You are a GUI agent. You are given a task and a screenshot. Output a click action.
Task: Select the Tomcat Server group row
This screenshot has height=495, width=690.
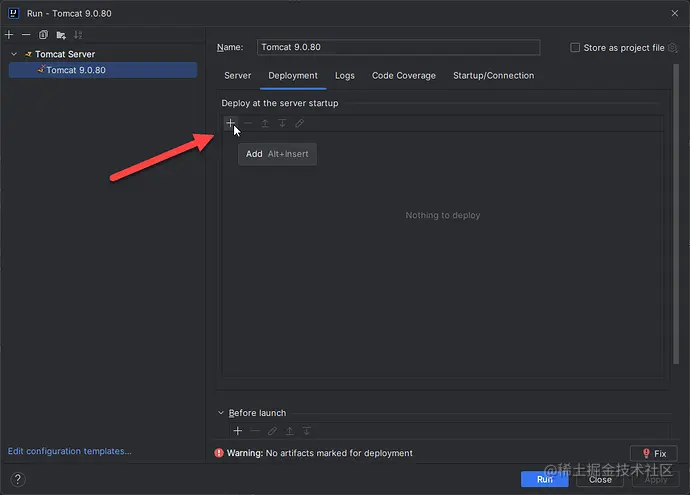[103, 54]
